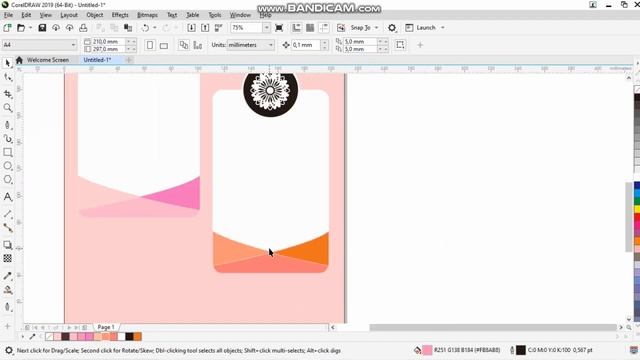Set page orientation to portrait

click(x=150, y=45)
